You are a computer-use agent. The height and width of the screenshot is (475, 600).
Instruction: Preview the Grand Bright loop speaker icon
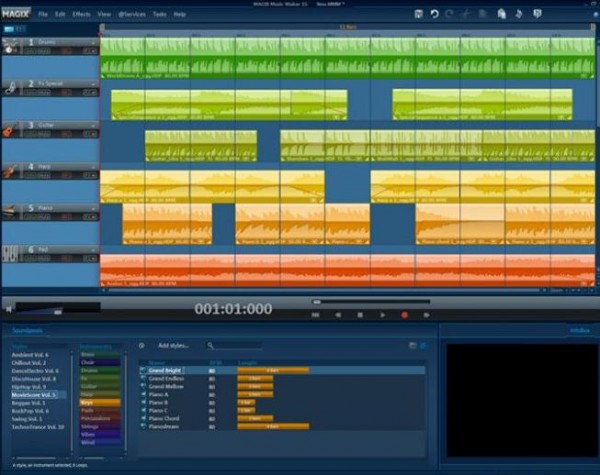[x=143, y=370]
